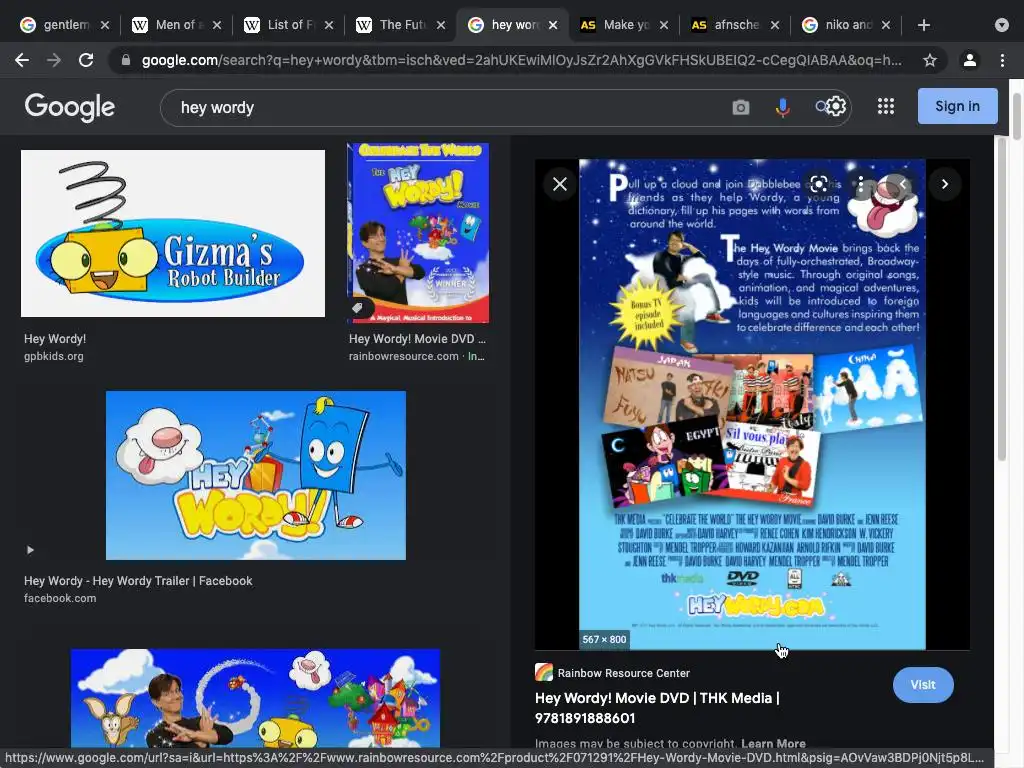Search by image with the camera icon
The width and height of the screenshot is (1024, 768).
coord(741,107)
